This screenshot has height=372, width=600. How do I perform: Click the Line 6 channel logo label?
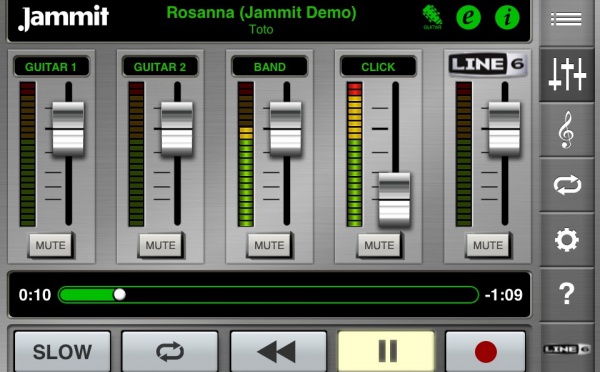coord(488,64)
